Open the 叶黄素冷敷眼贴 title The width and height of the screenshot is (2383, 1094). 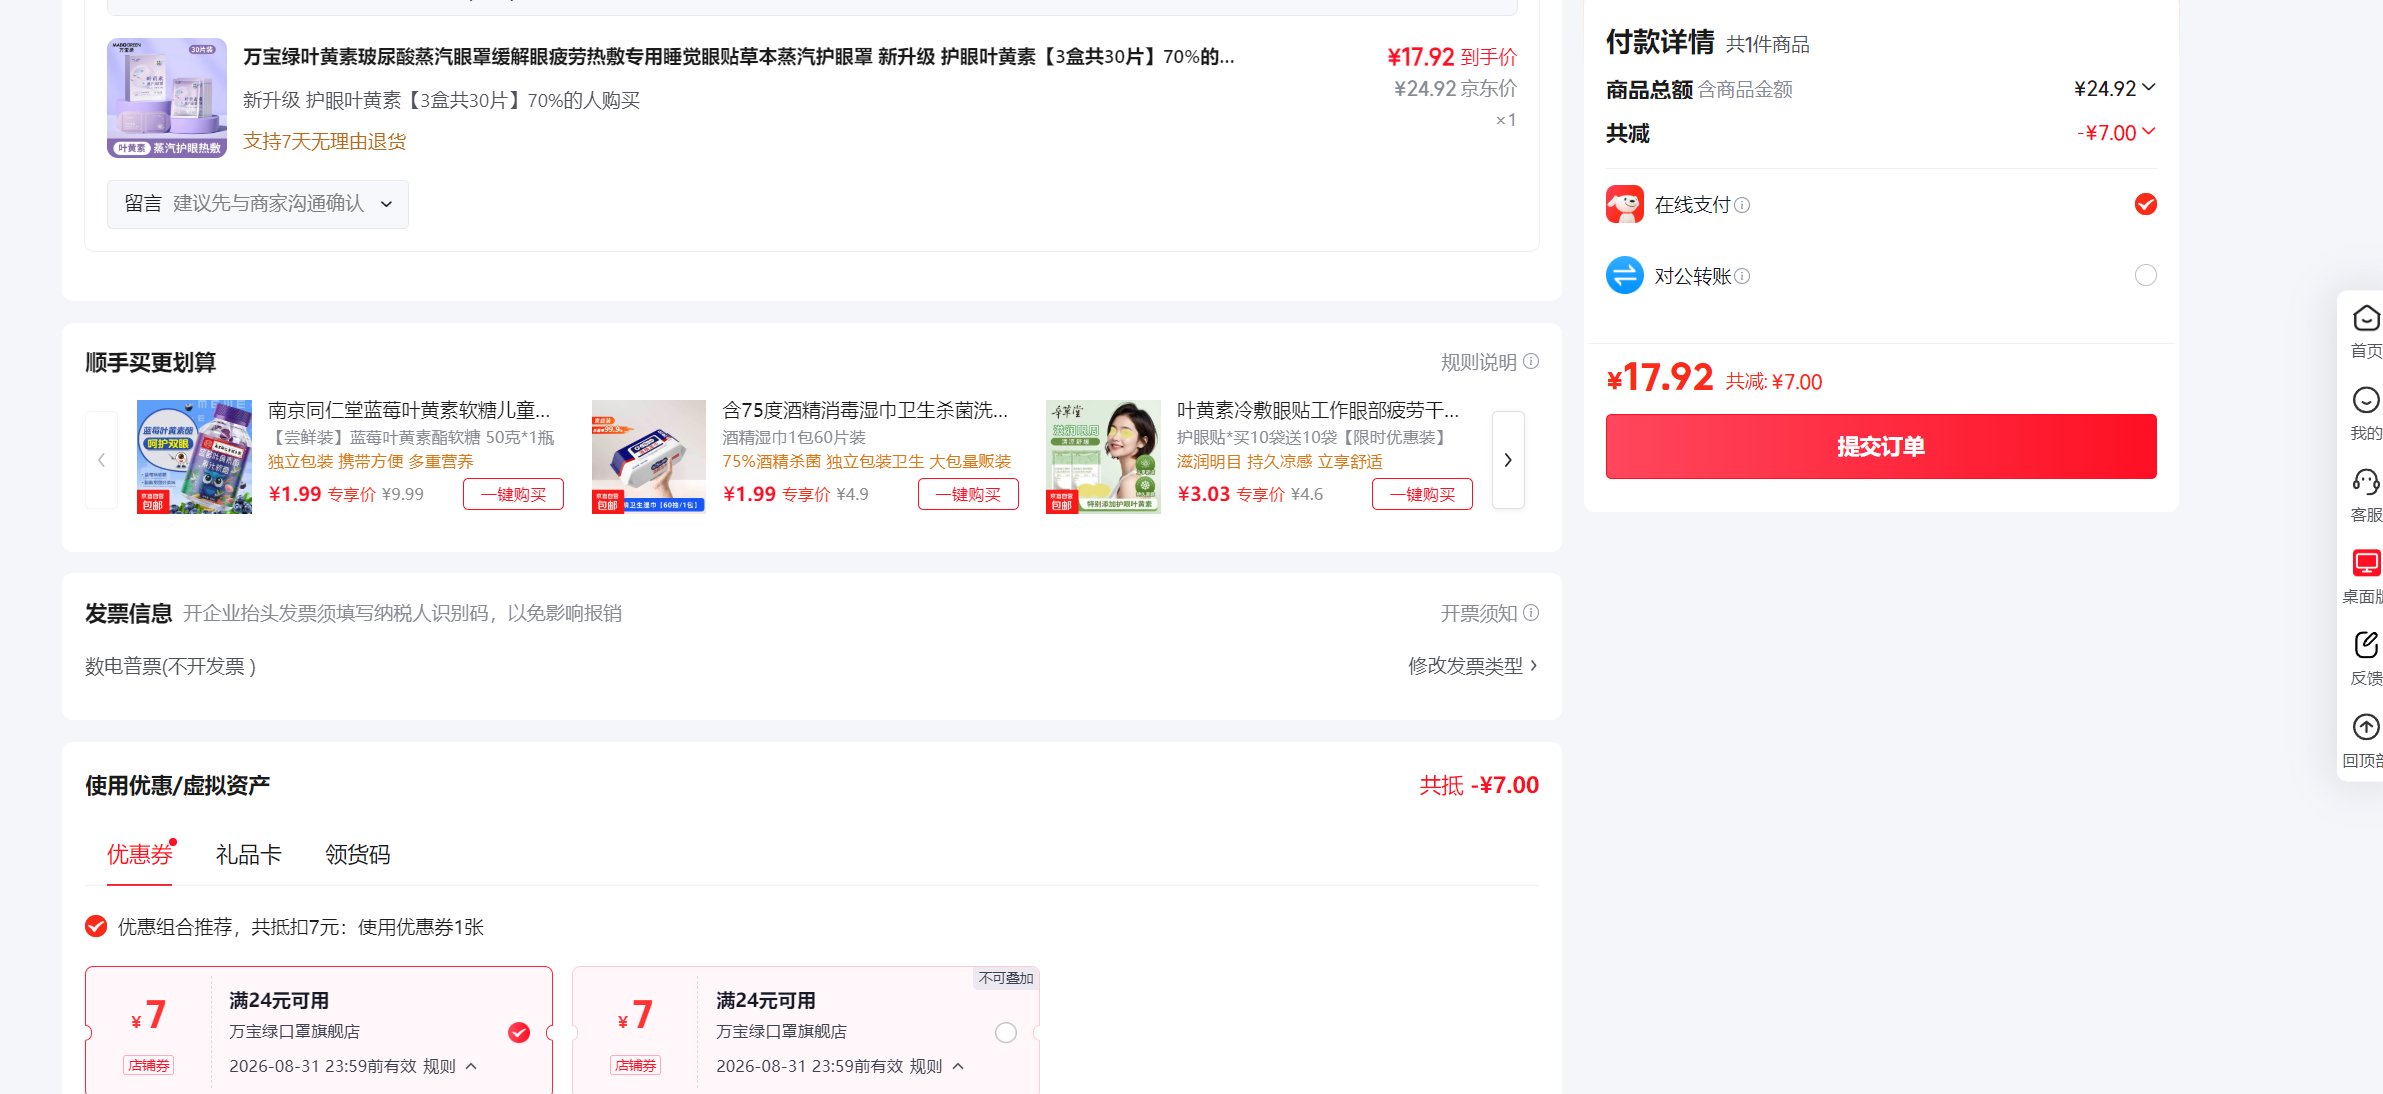(1318, 410)
